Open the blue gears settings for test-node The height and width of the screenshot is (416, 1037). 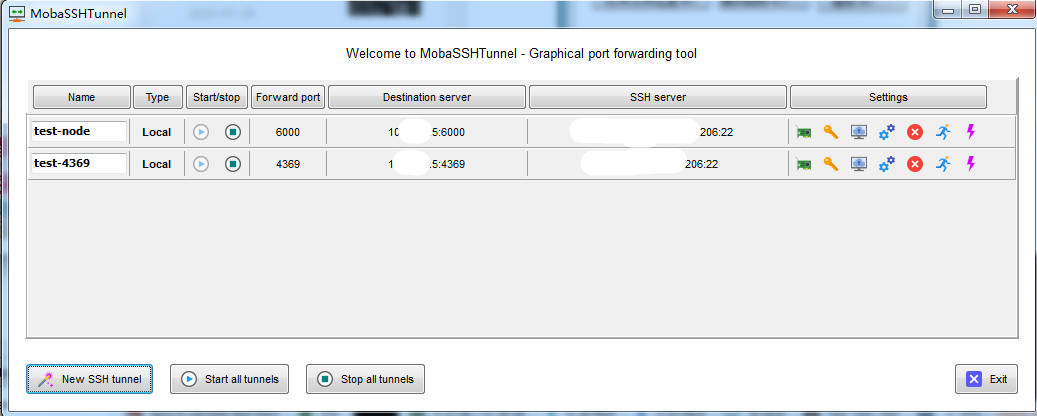886,132
